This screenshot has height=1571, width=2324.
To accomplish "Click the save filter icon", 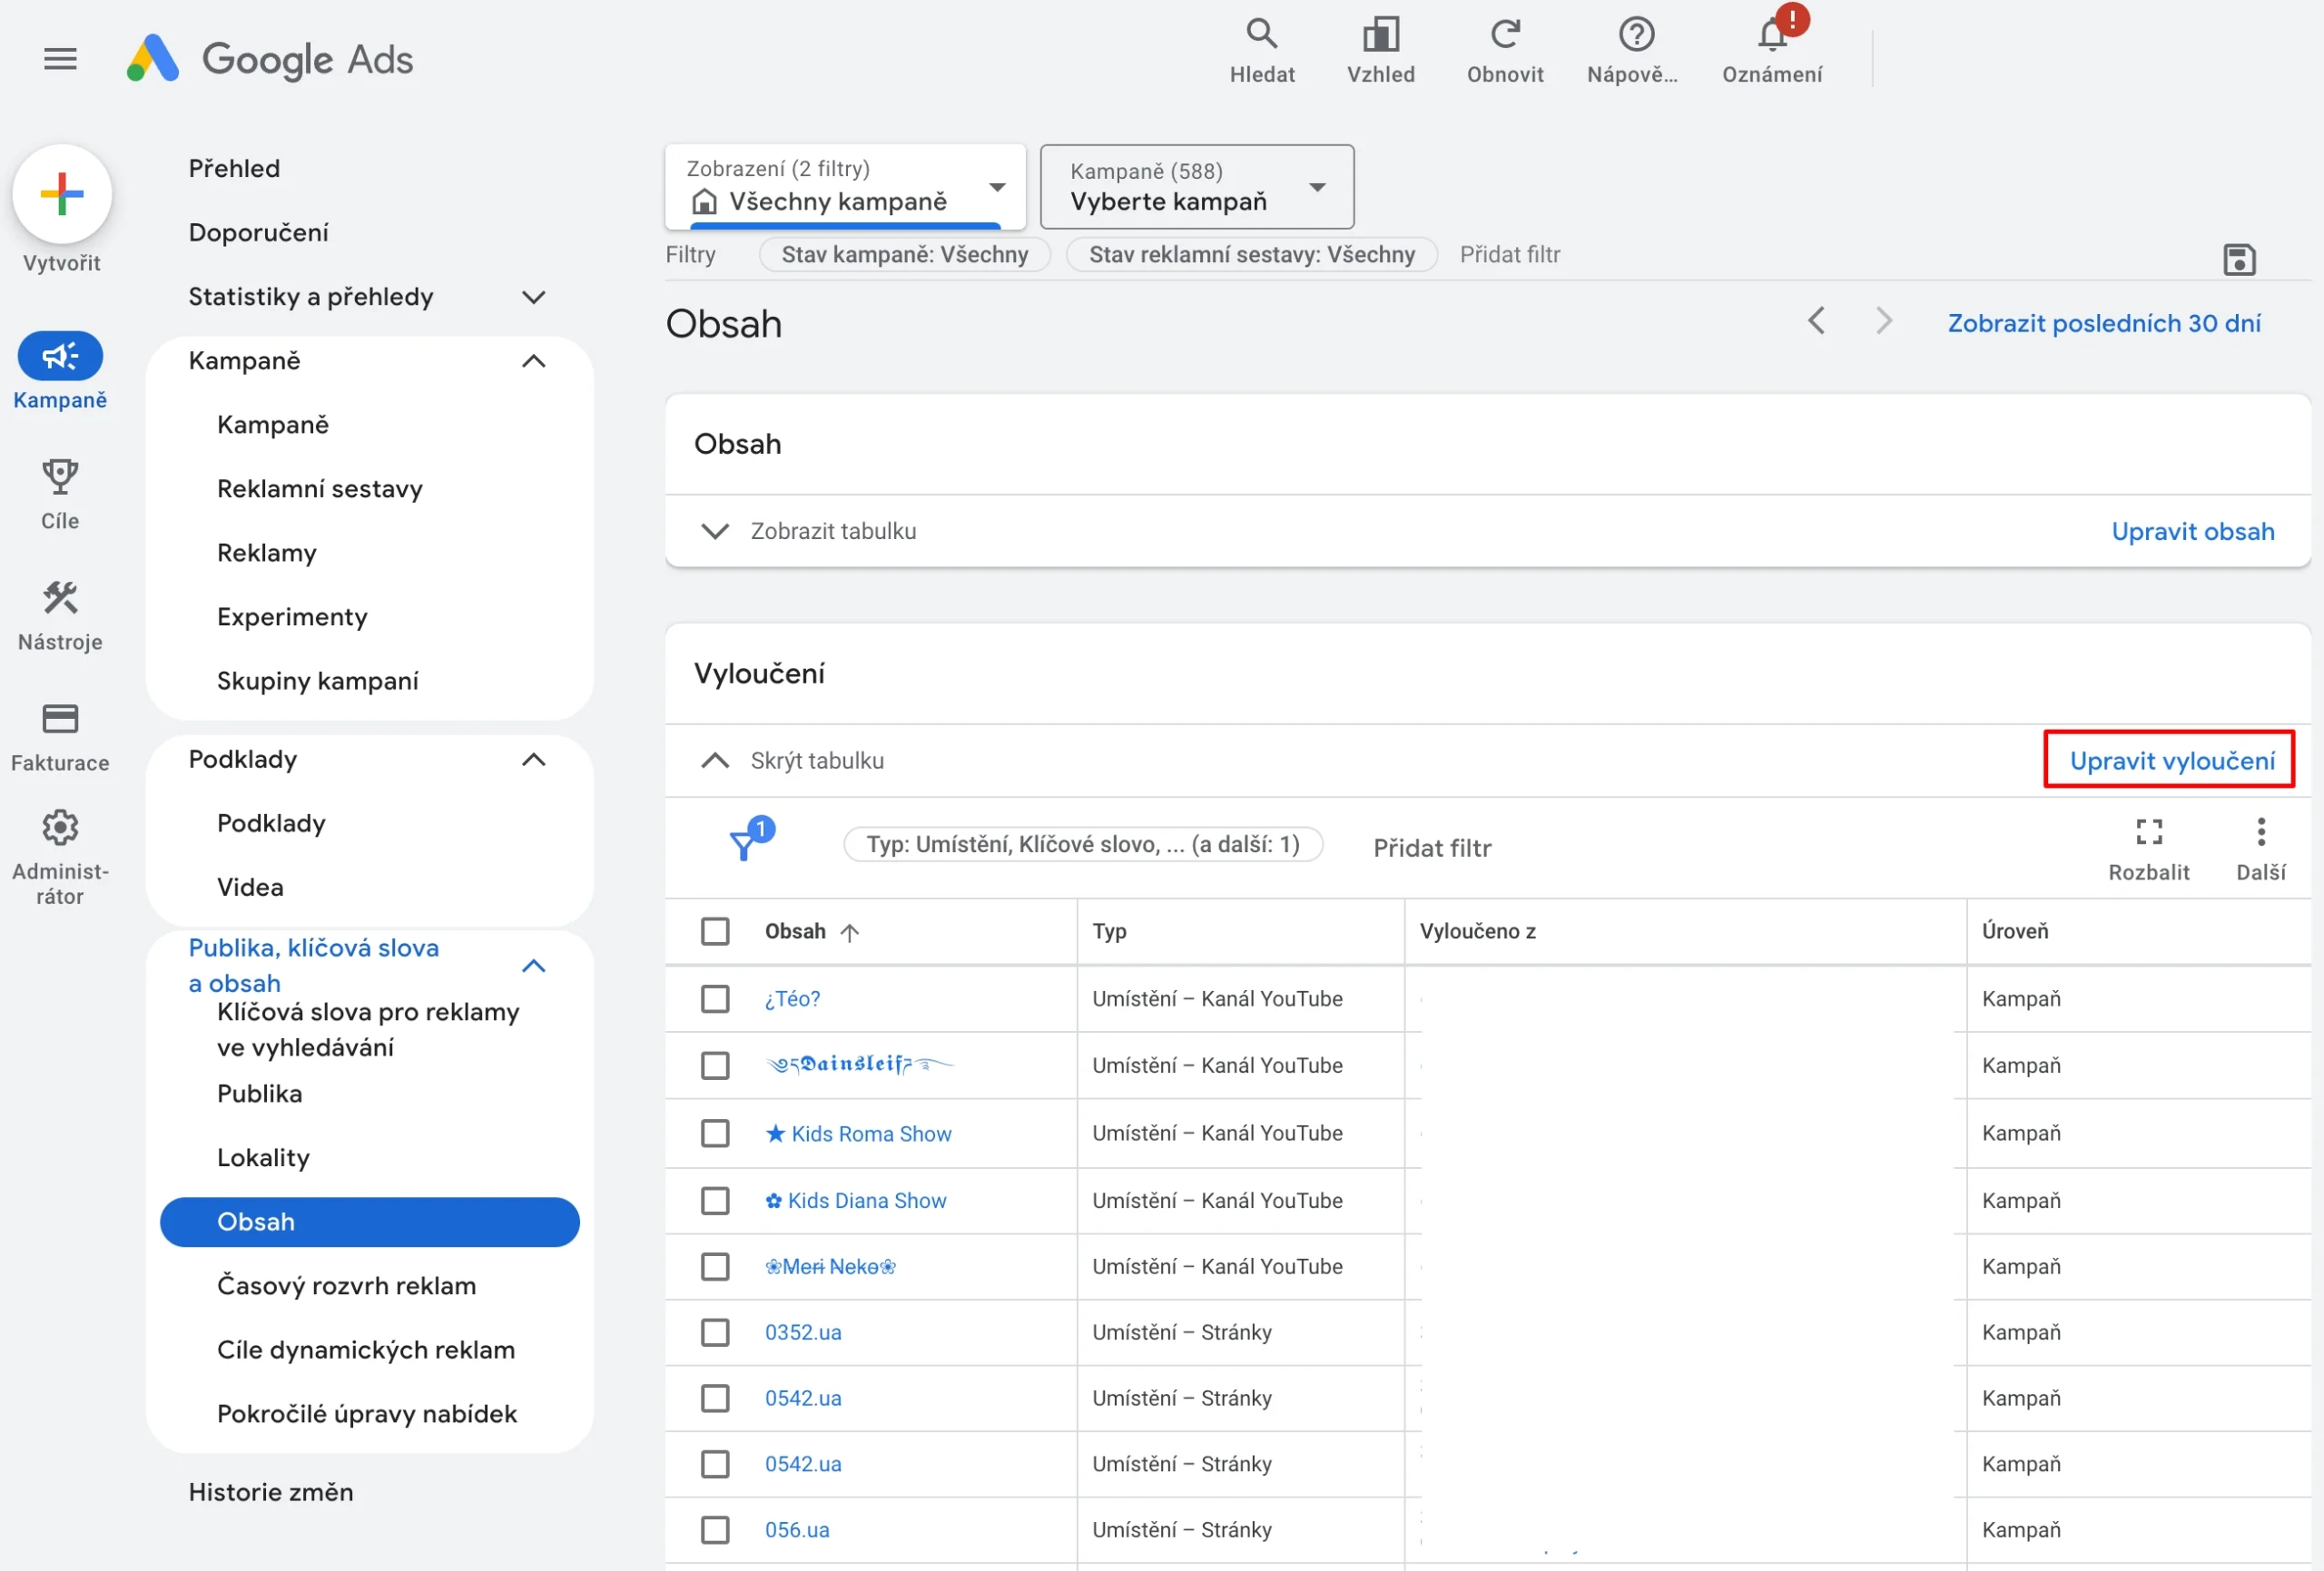I will coord(2239,260).
